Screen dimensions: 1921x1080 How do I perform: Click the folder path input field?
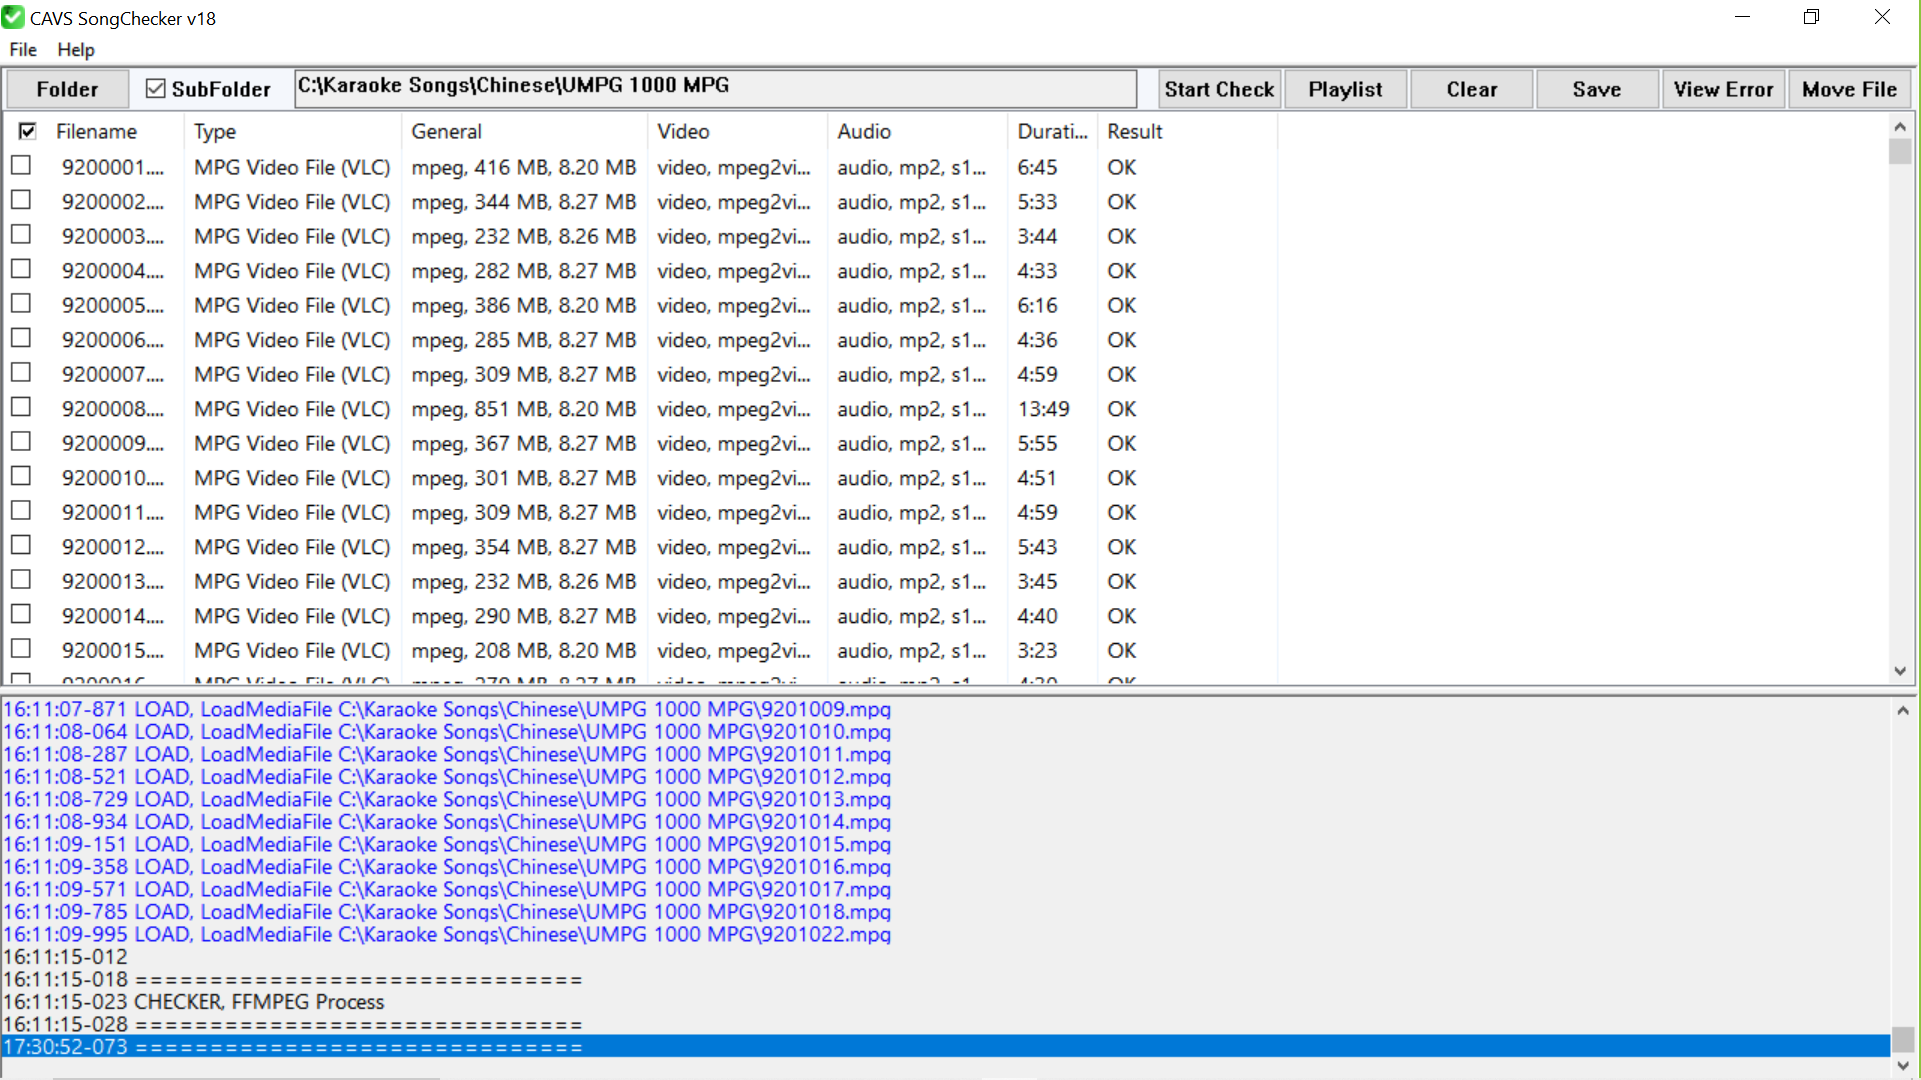pyautogui.click(x=716, y=88)
